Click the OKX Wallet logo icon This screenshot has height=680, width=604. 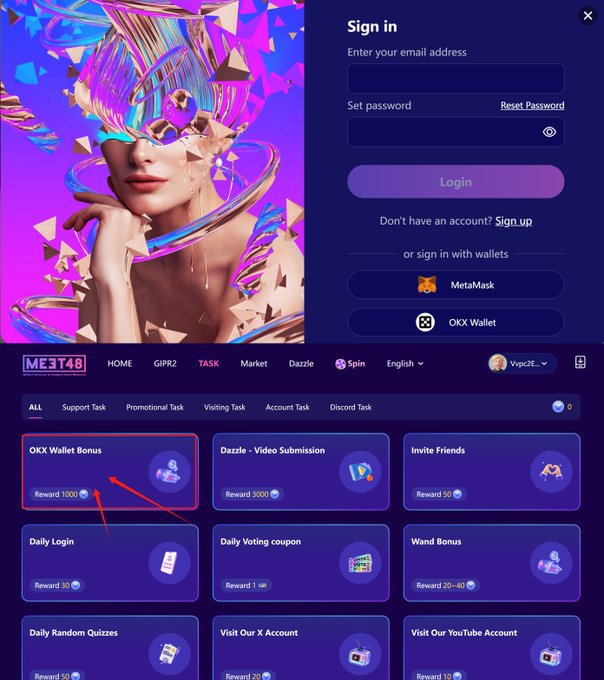tap(425, 322)
